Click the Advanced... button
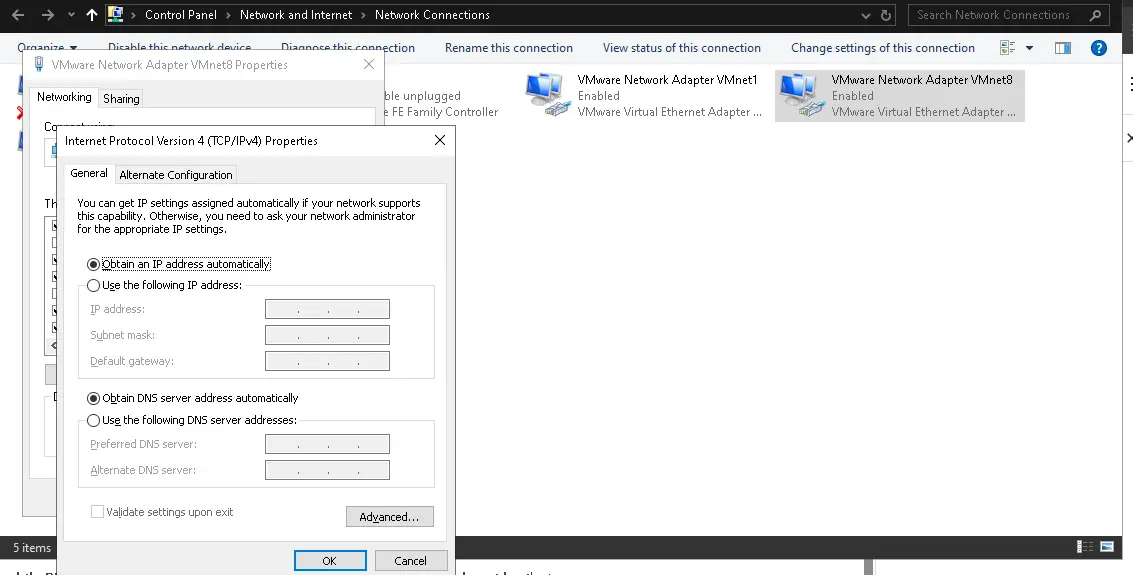 click(x=389, y=517)
